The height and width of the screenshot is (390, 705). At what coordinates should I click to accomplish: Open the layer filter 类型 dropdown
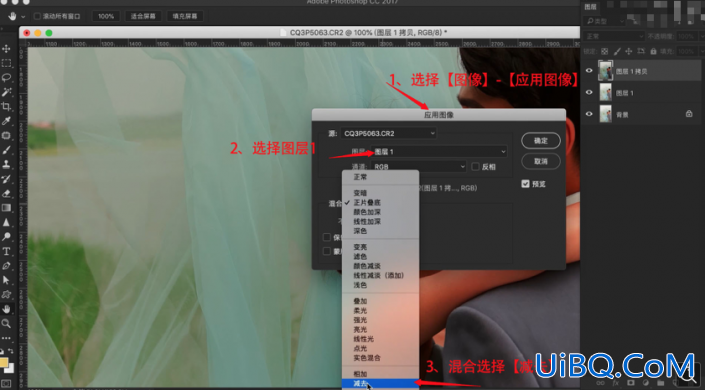tap(605, 21)
